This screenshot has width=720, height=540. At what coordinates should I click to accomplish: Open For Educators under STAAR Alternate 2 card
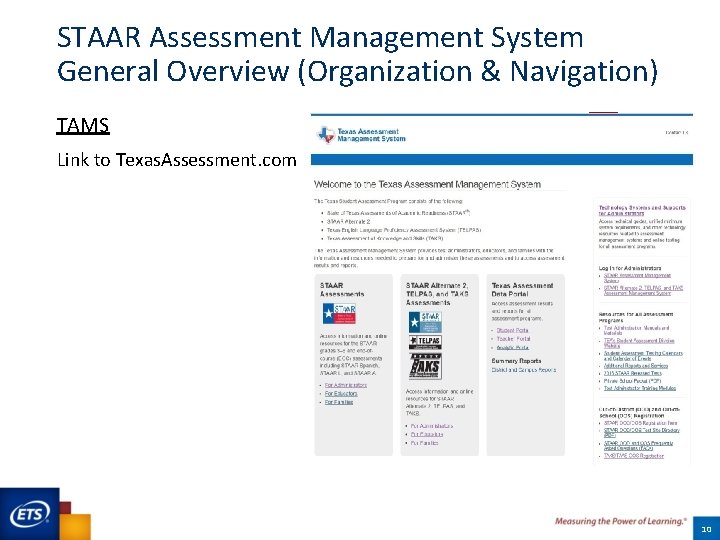[x=427, y=434]
